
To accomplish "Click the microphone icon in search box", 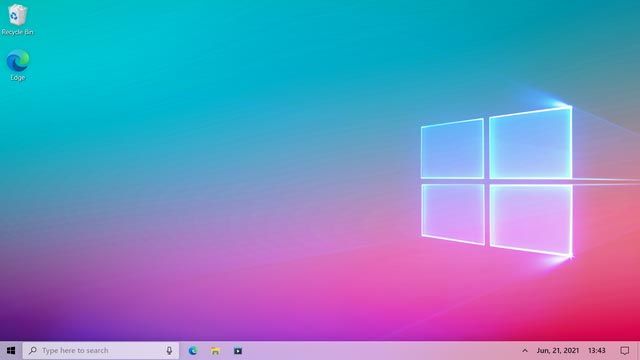I will (169, 350).
